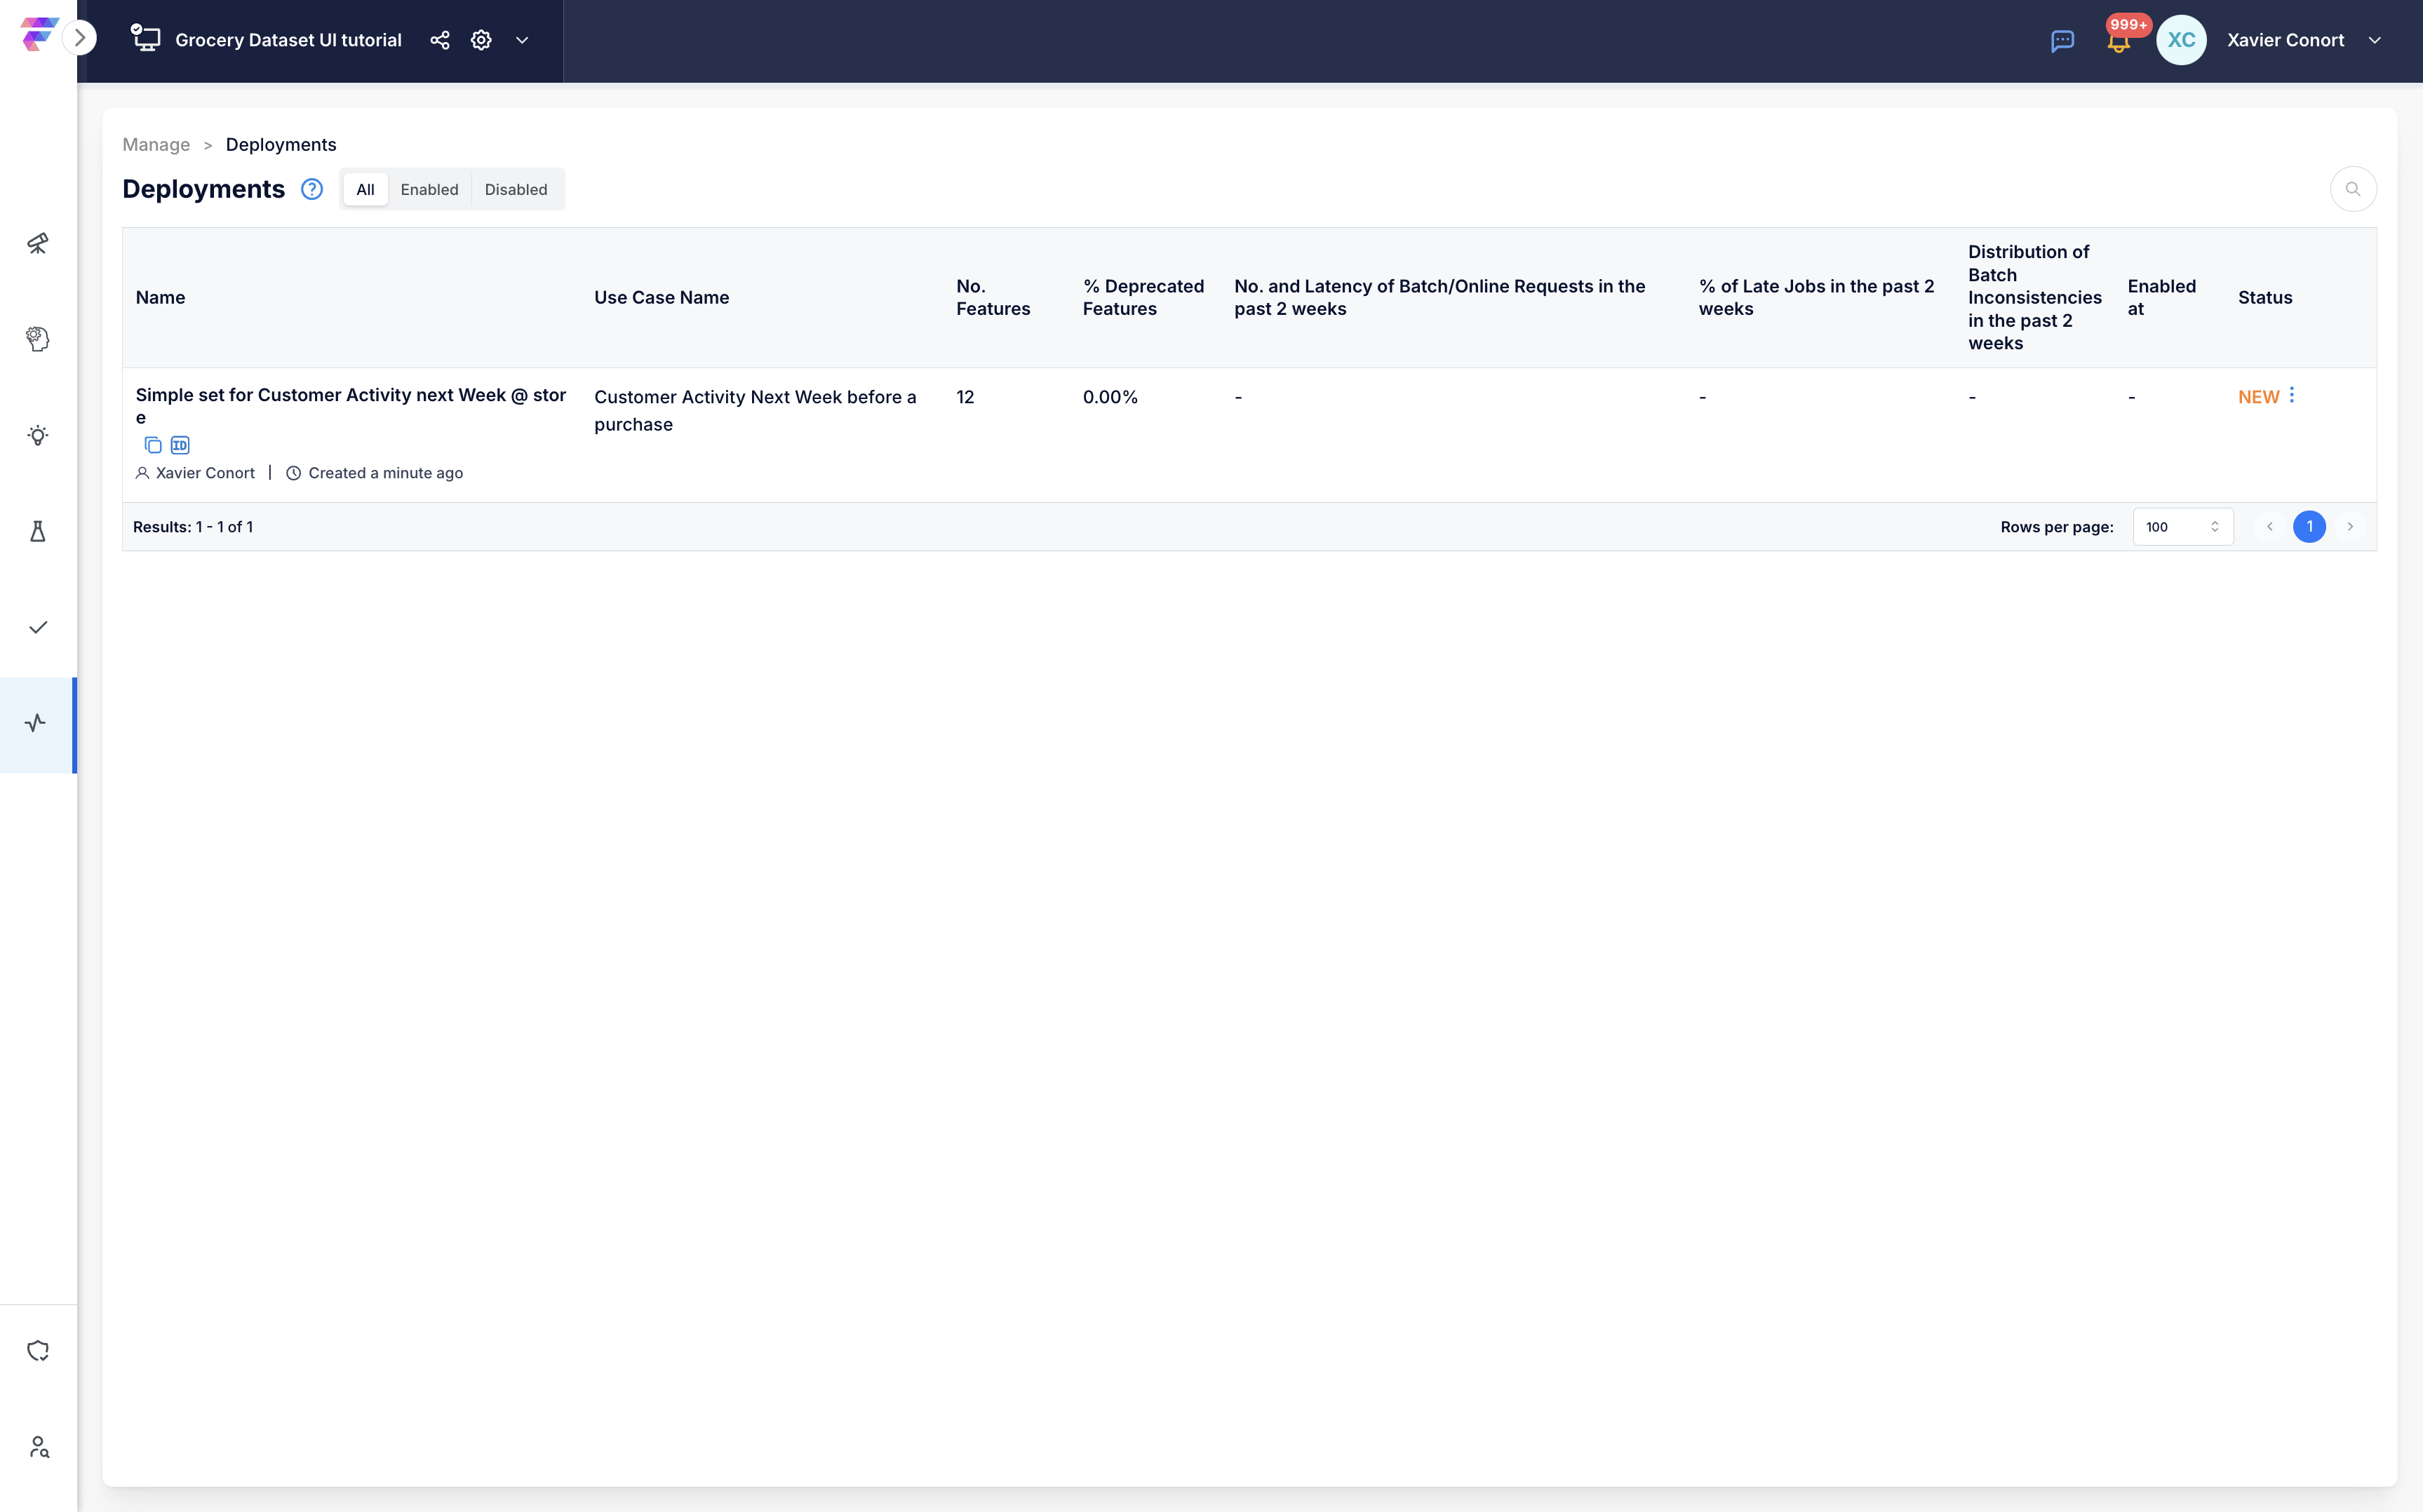Open the lightbulb Create sidebar icon
Viewport: 2423px width, 1512px height.
point(38,435)
